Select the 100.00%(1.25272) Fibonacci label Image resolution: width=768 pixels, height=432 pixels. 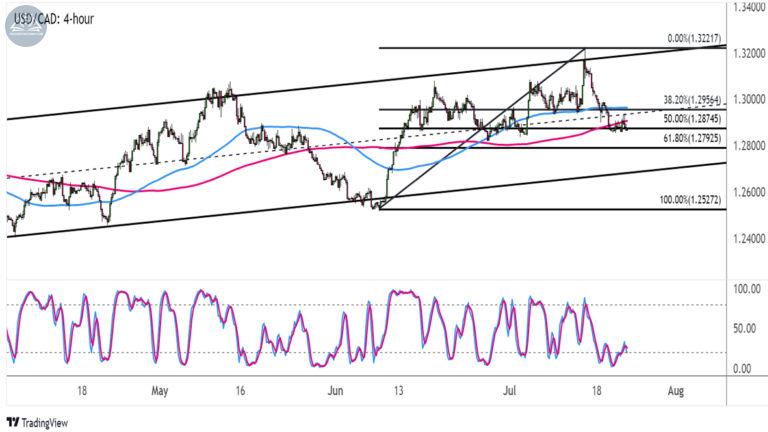[x=690, y=200]
